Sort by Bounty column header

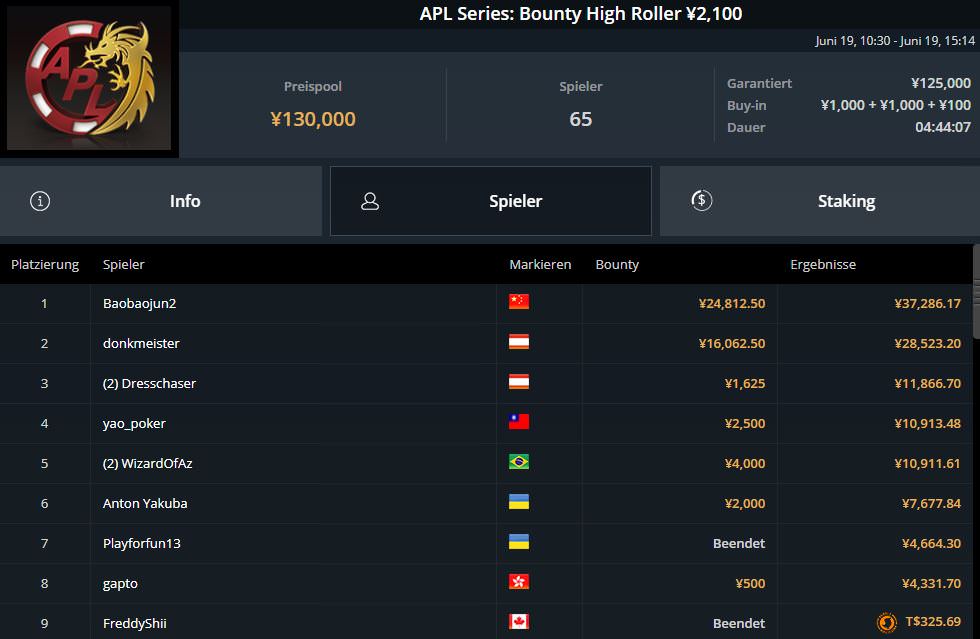point(617,265)
